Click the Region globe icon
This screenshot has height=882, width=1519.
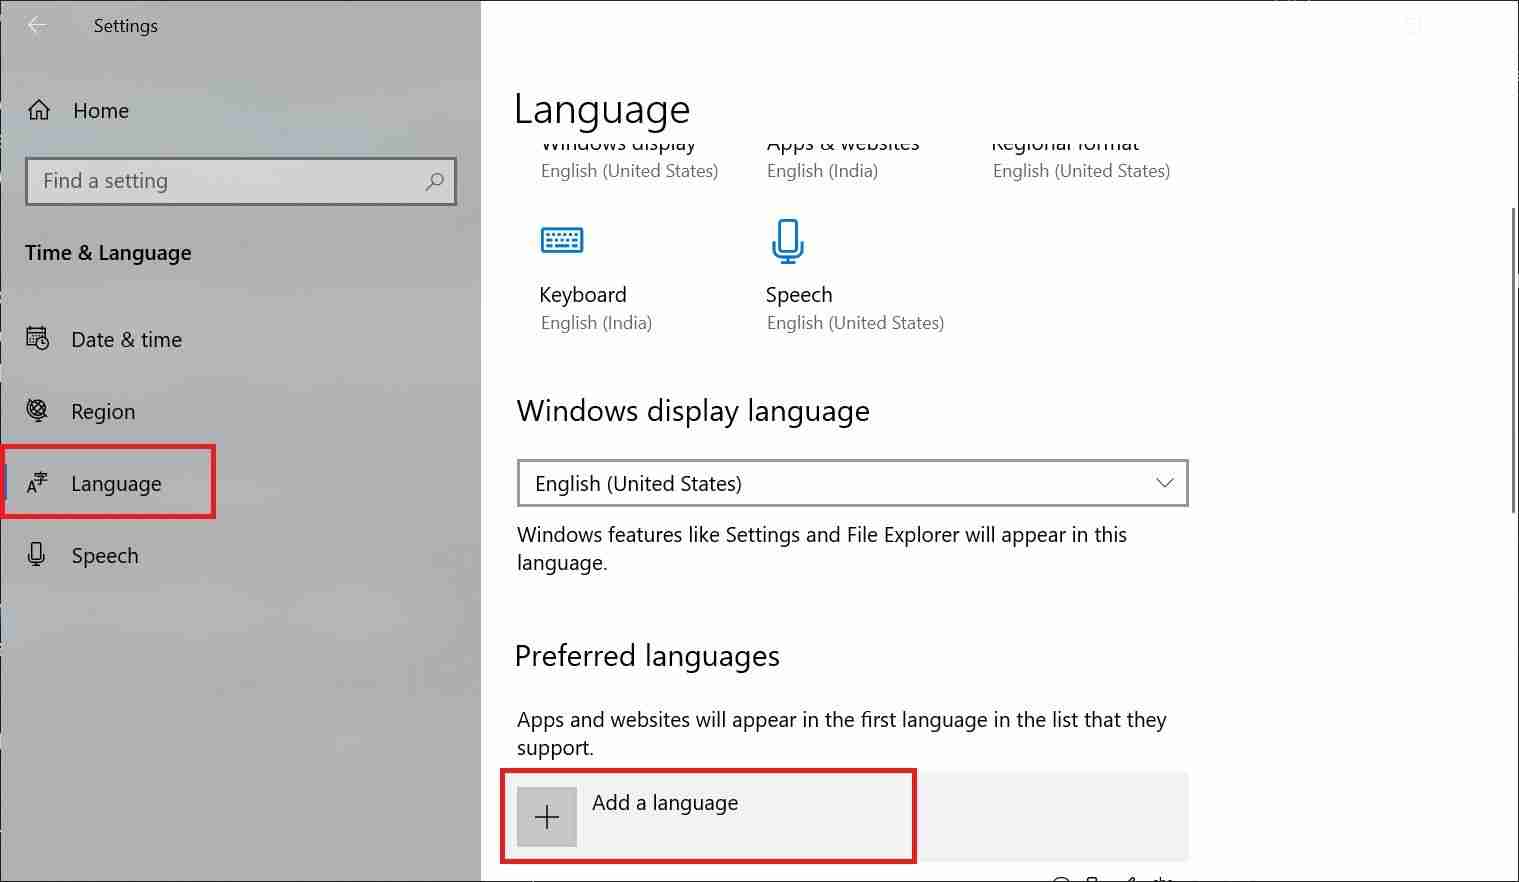[36, 411]
